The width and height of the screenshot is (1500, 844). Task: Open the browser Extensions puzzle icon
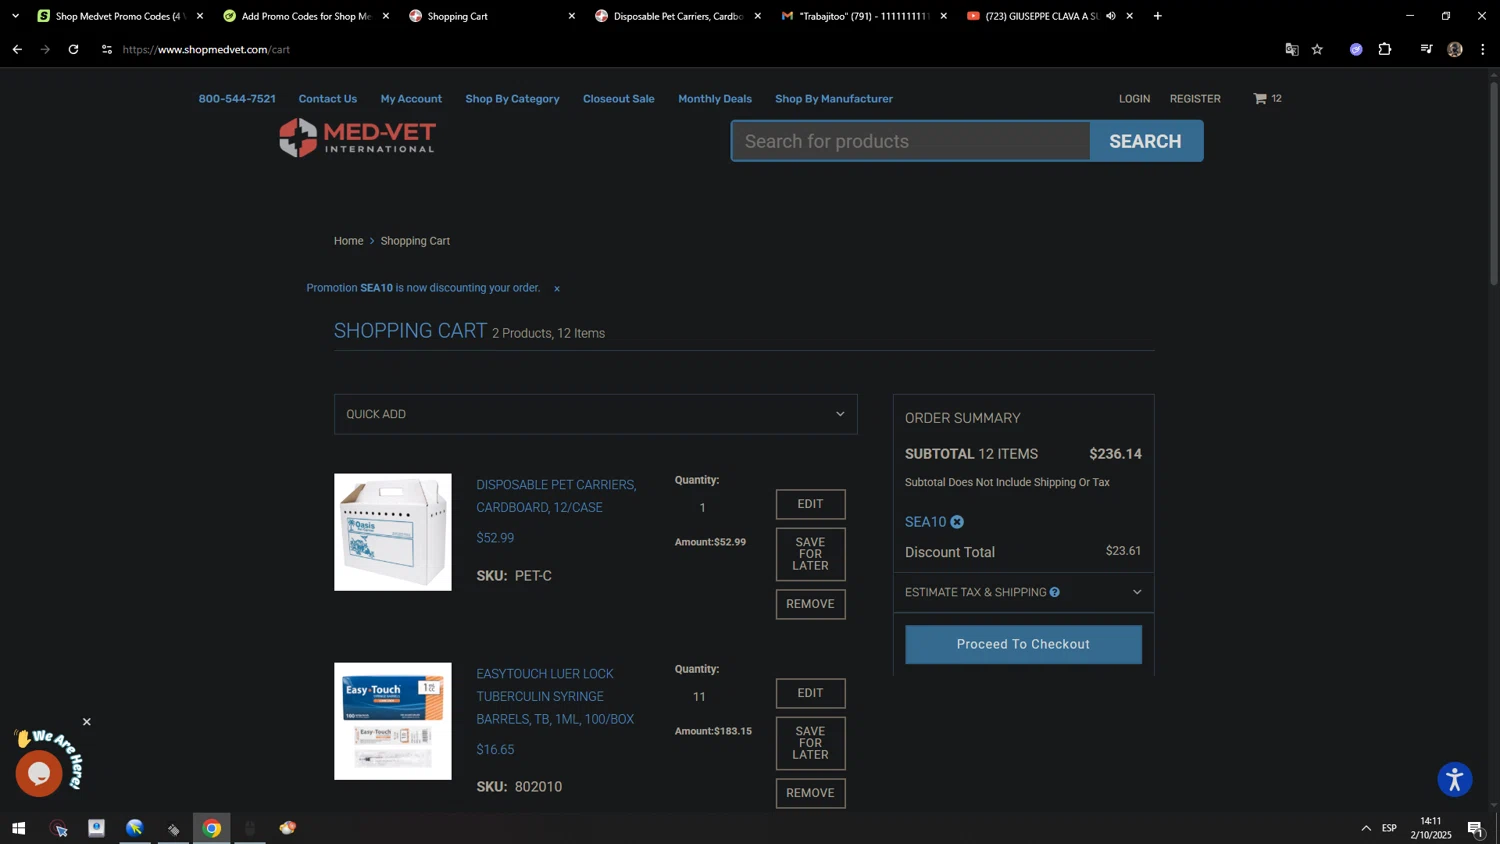point(1385,49)
